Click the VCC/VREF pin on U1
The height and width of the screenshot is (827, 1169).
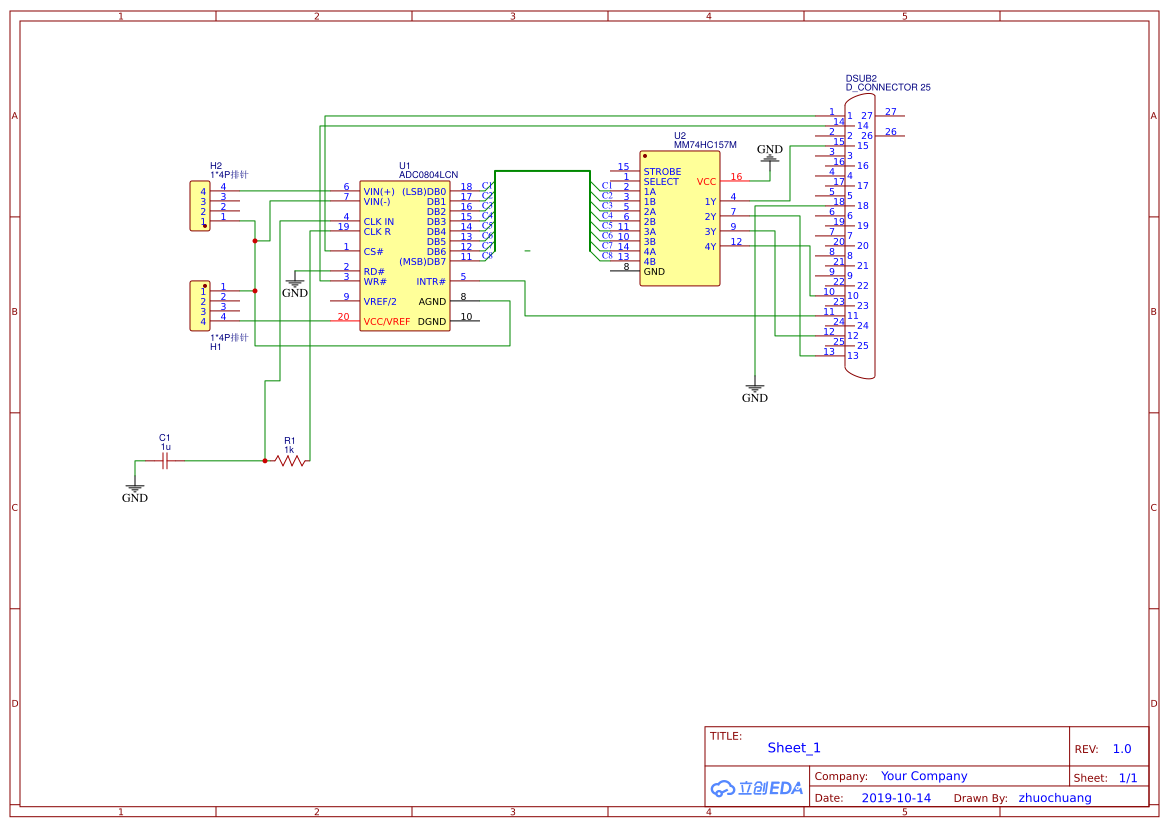tap(386, 322)
